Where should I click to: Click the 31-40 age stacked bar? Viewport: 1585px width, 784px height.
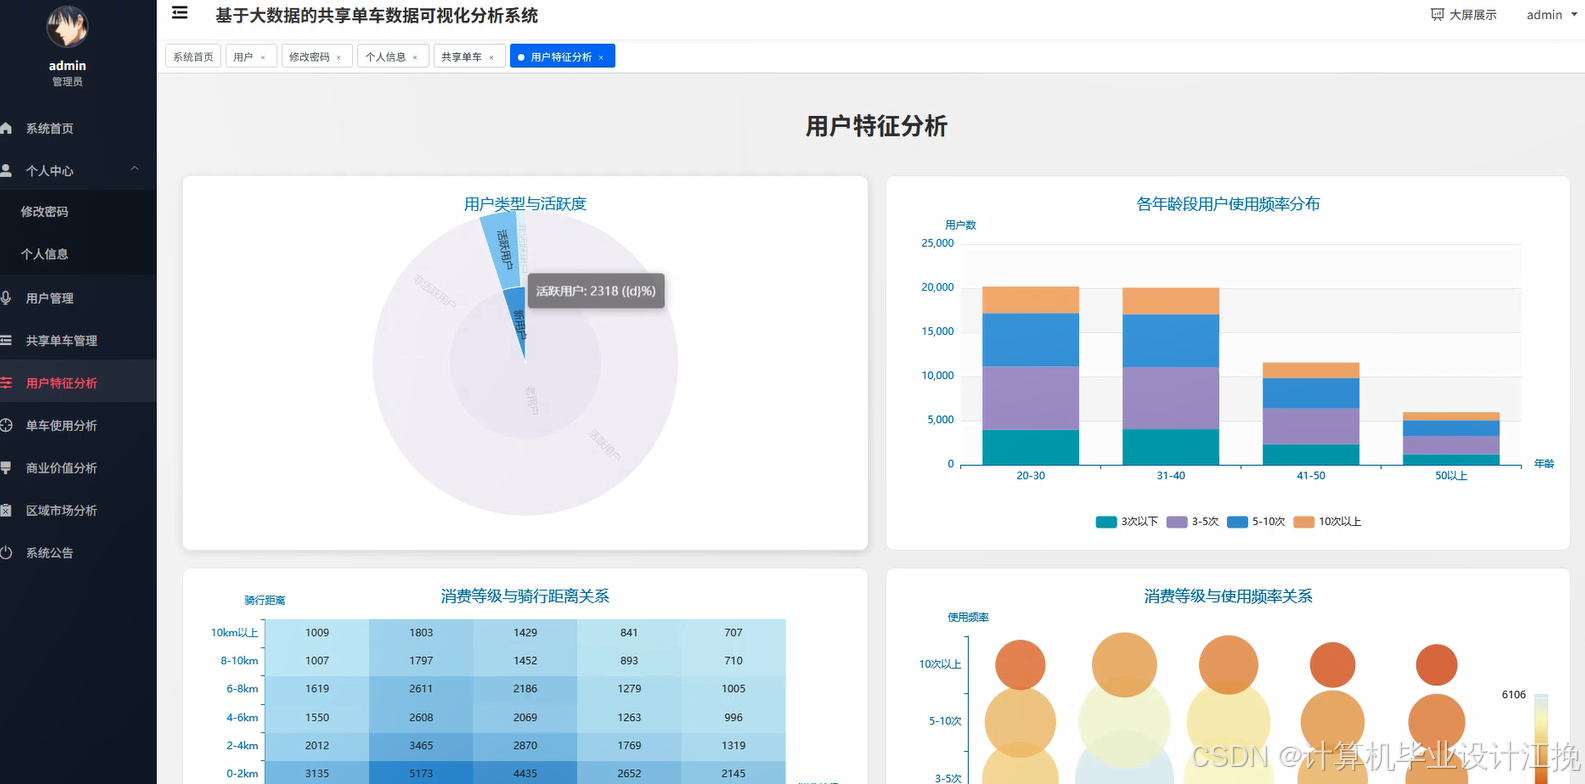[x=1171, y=377]
